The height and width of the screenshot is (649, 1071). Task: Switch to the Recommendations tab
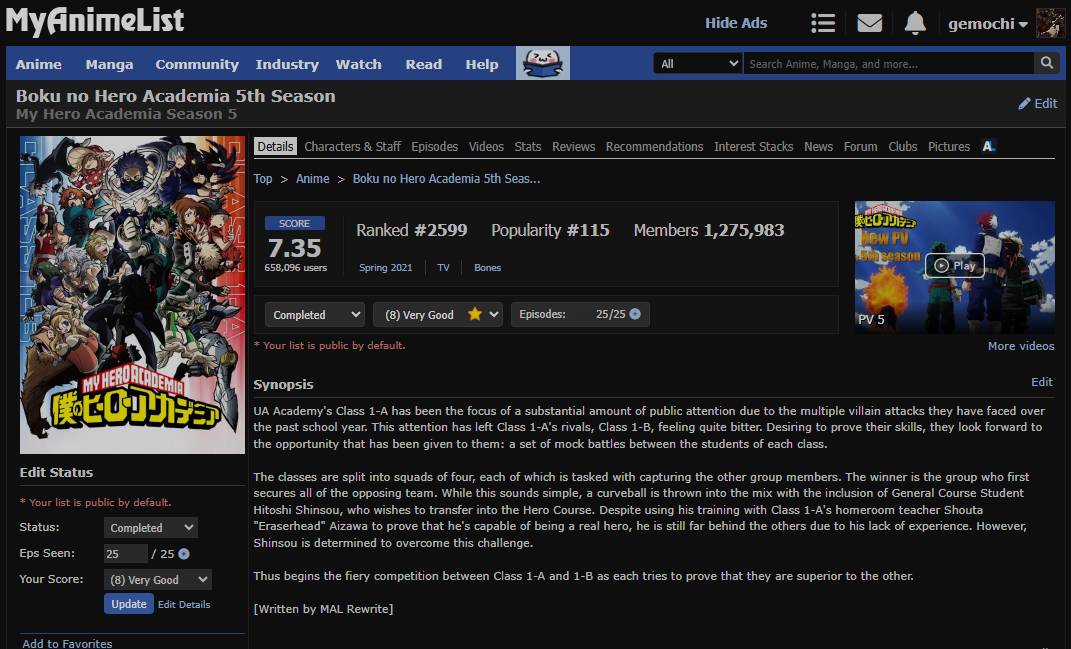[654, 146]
